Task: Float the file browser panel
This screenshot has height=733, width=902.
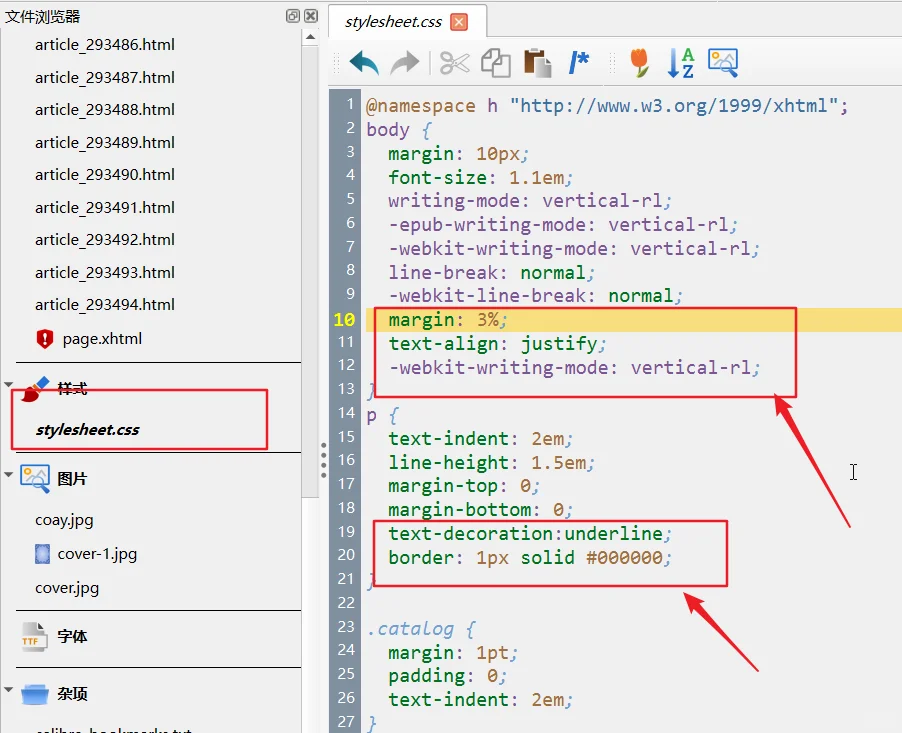Action: pyautogui.click(x=293, y=16)
